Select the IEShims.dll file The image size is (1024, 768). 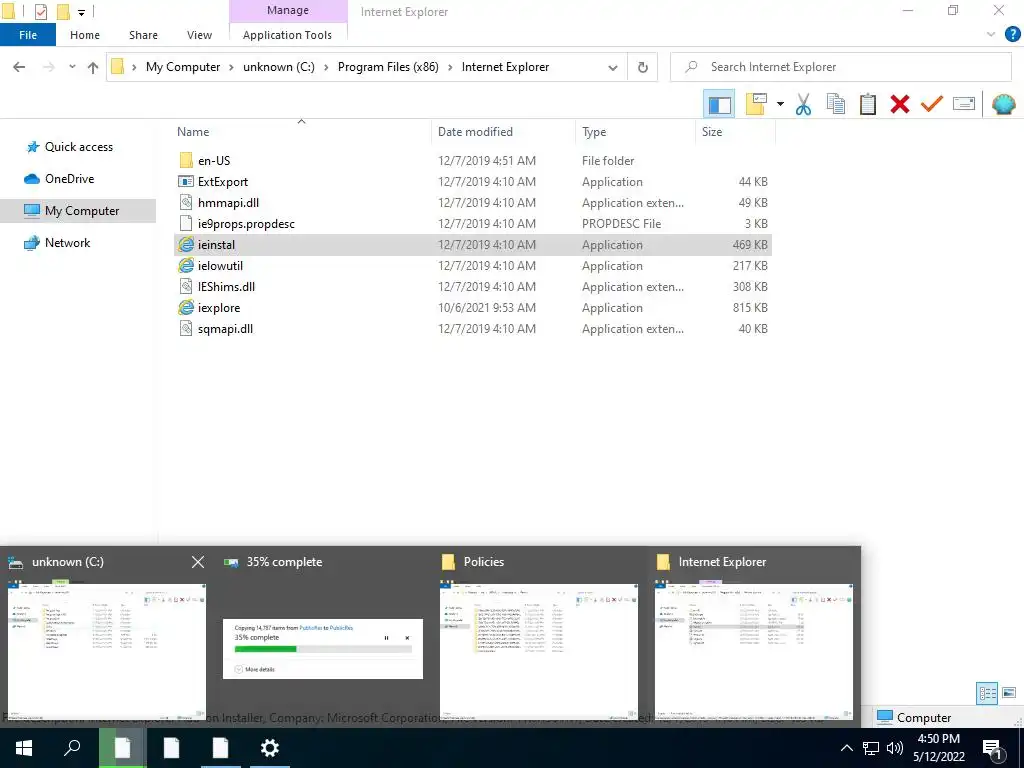point(473,287)
